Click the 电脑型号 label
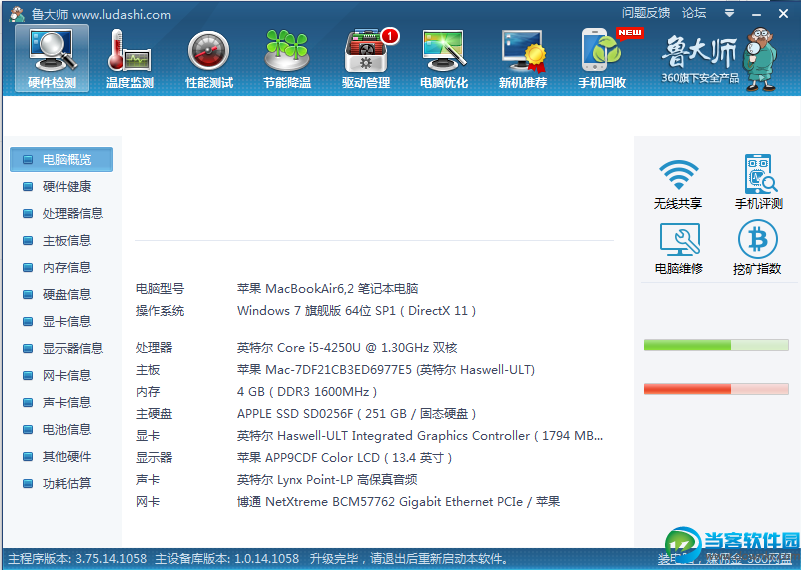 pyautogui.click(x=159, y=289)
